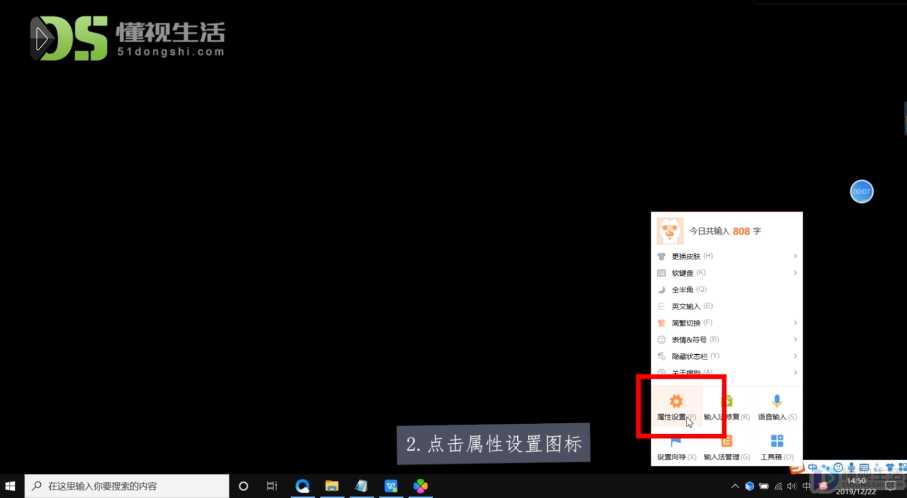Open File Explorer from the taskbar
907x498 pixels.
pos(331,486)
